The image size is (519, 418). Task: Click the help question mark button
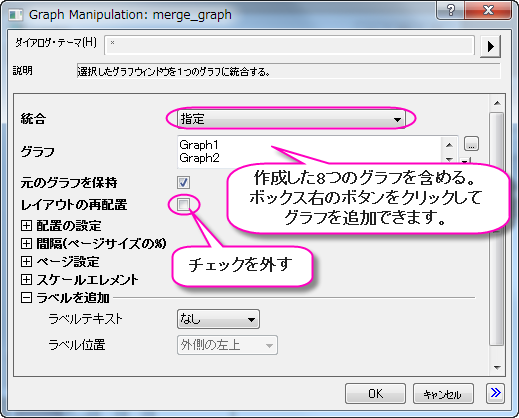coord(451,11)
